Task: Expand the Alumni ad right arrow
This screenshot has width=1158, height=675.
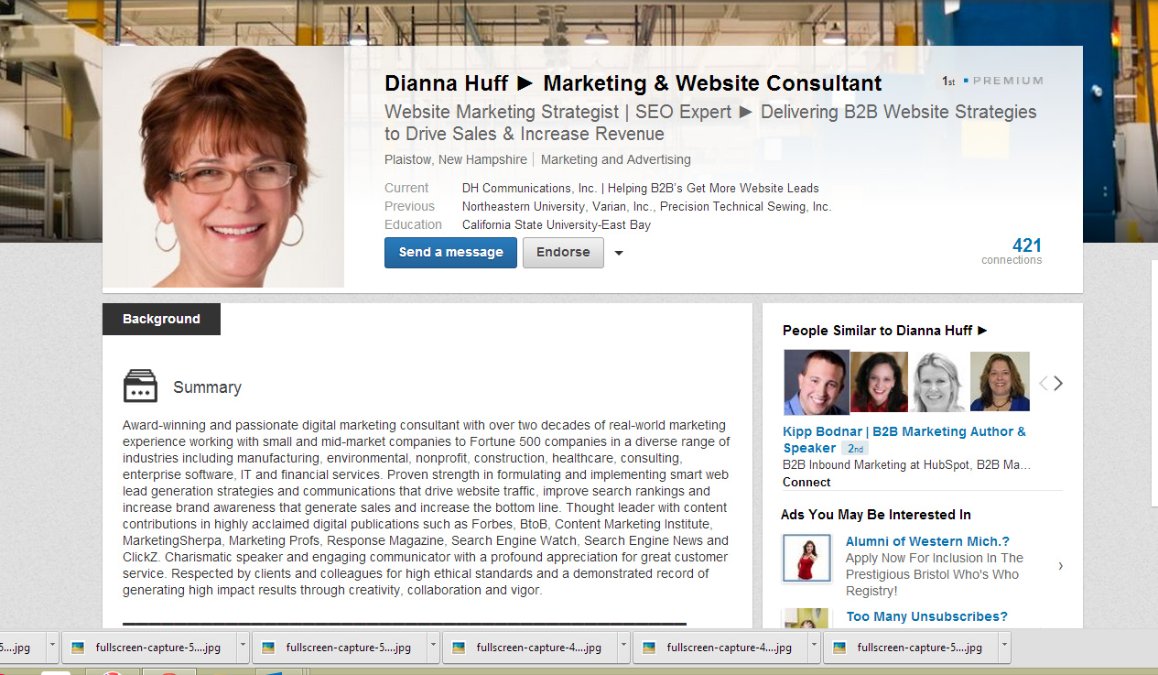Action: 1061,566
